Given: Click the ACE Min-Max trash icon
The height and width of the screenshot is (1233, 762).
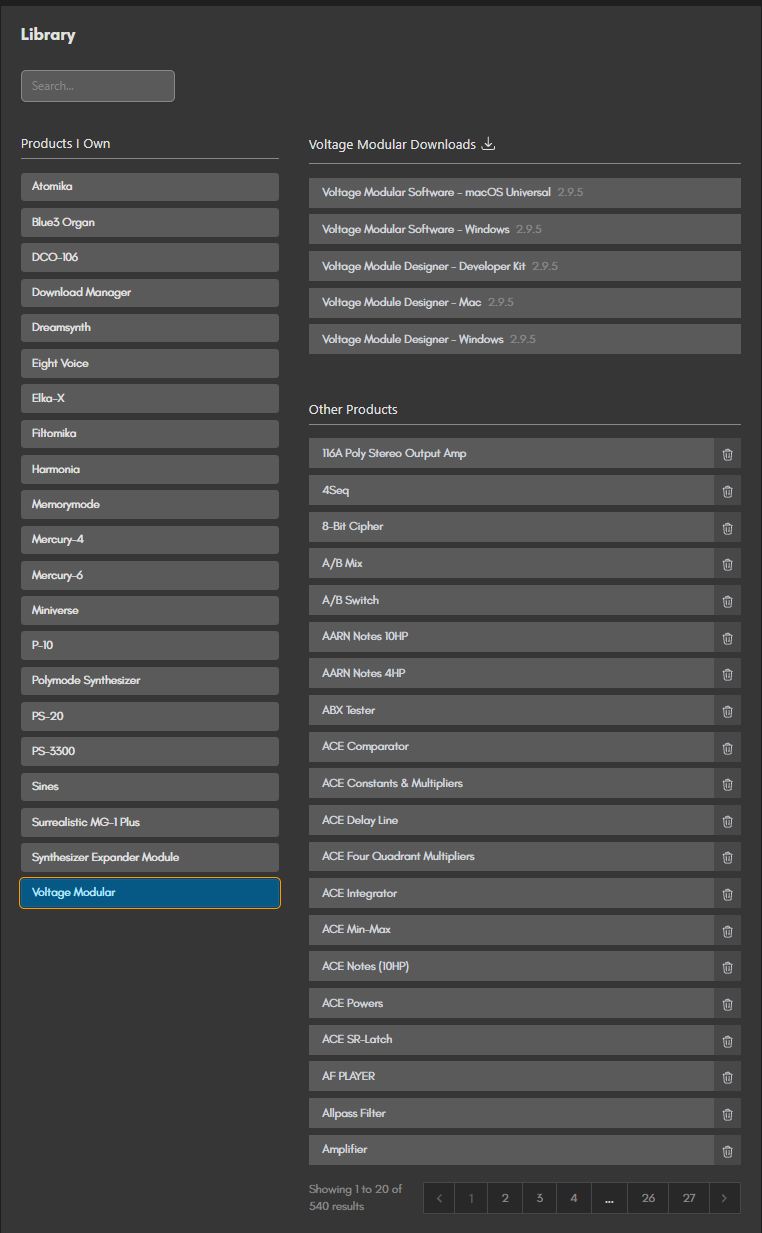Looking at the screenshot, I should [x=727, y=930].
